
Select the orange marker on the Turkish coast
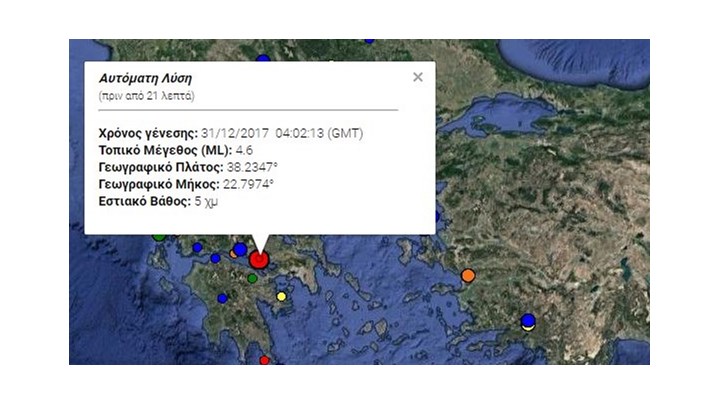[x=468, y=276]
